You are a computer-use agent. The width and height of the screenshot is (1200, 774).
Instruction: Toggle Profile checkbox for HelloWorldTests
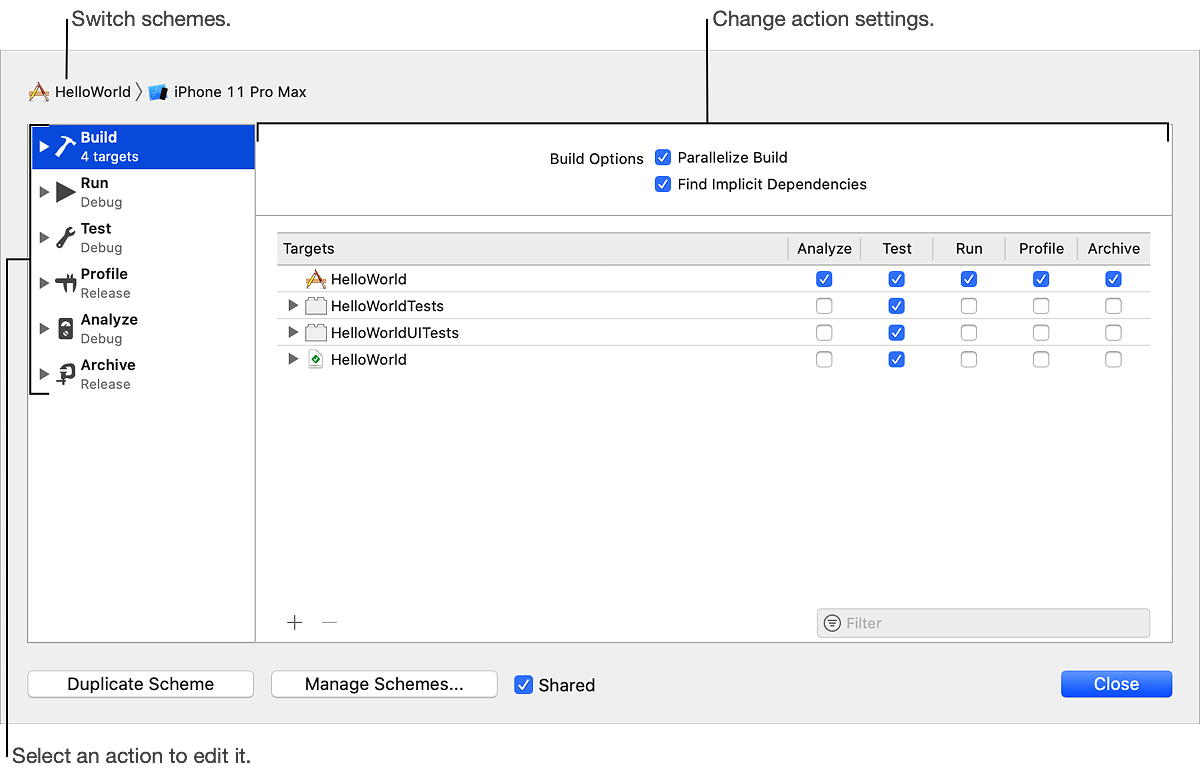click(x=1041, y=306)
